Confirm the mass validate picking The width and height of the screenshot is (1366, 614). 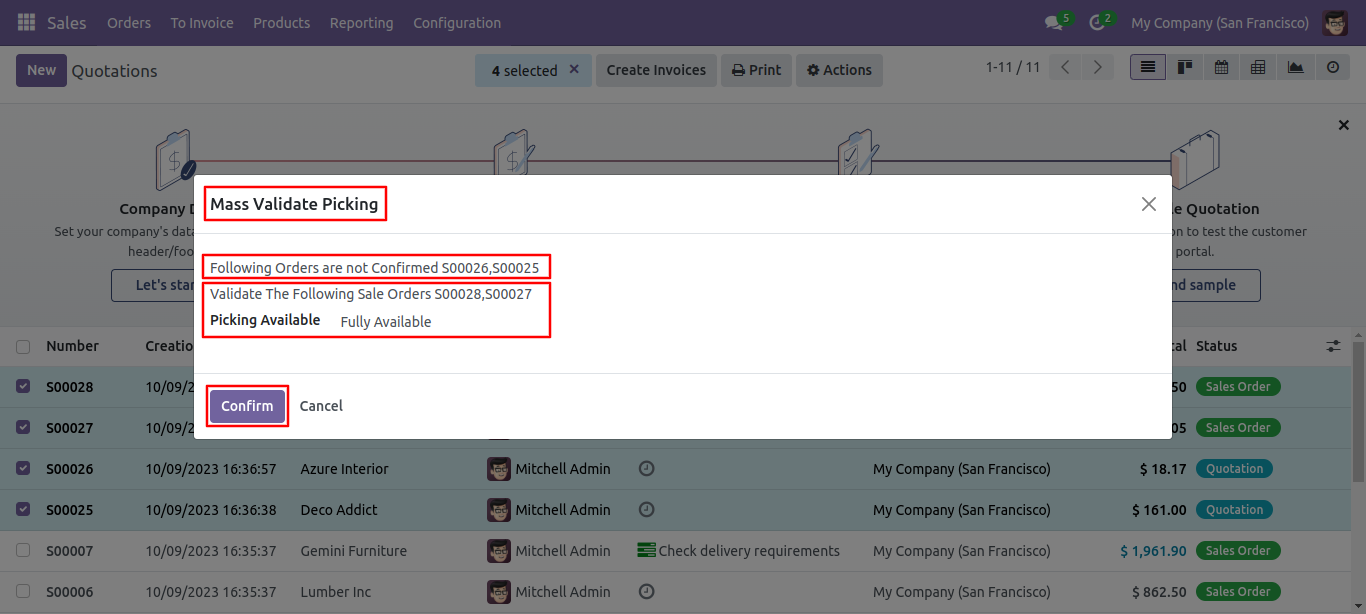[247, 406]
